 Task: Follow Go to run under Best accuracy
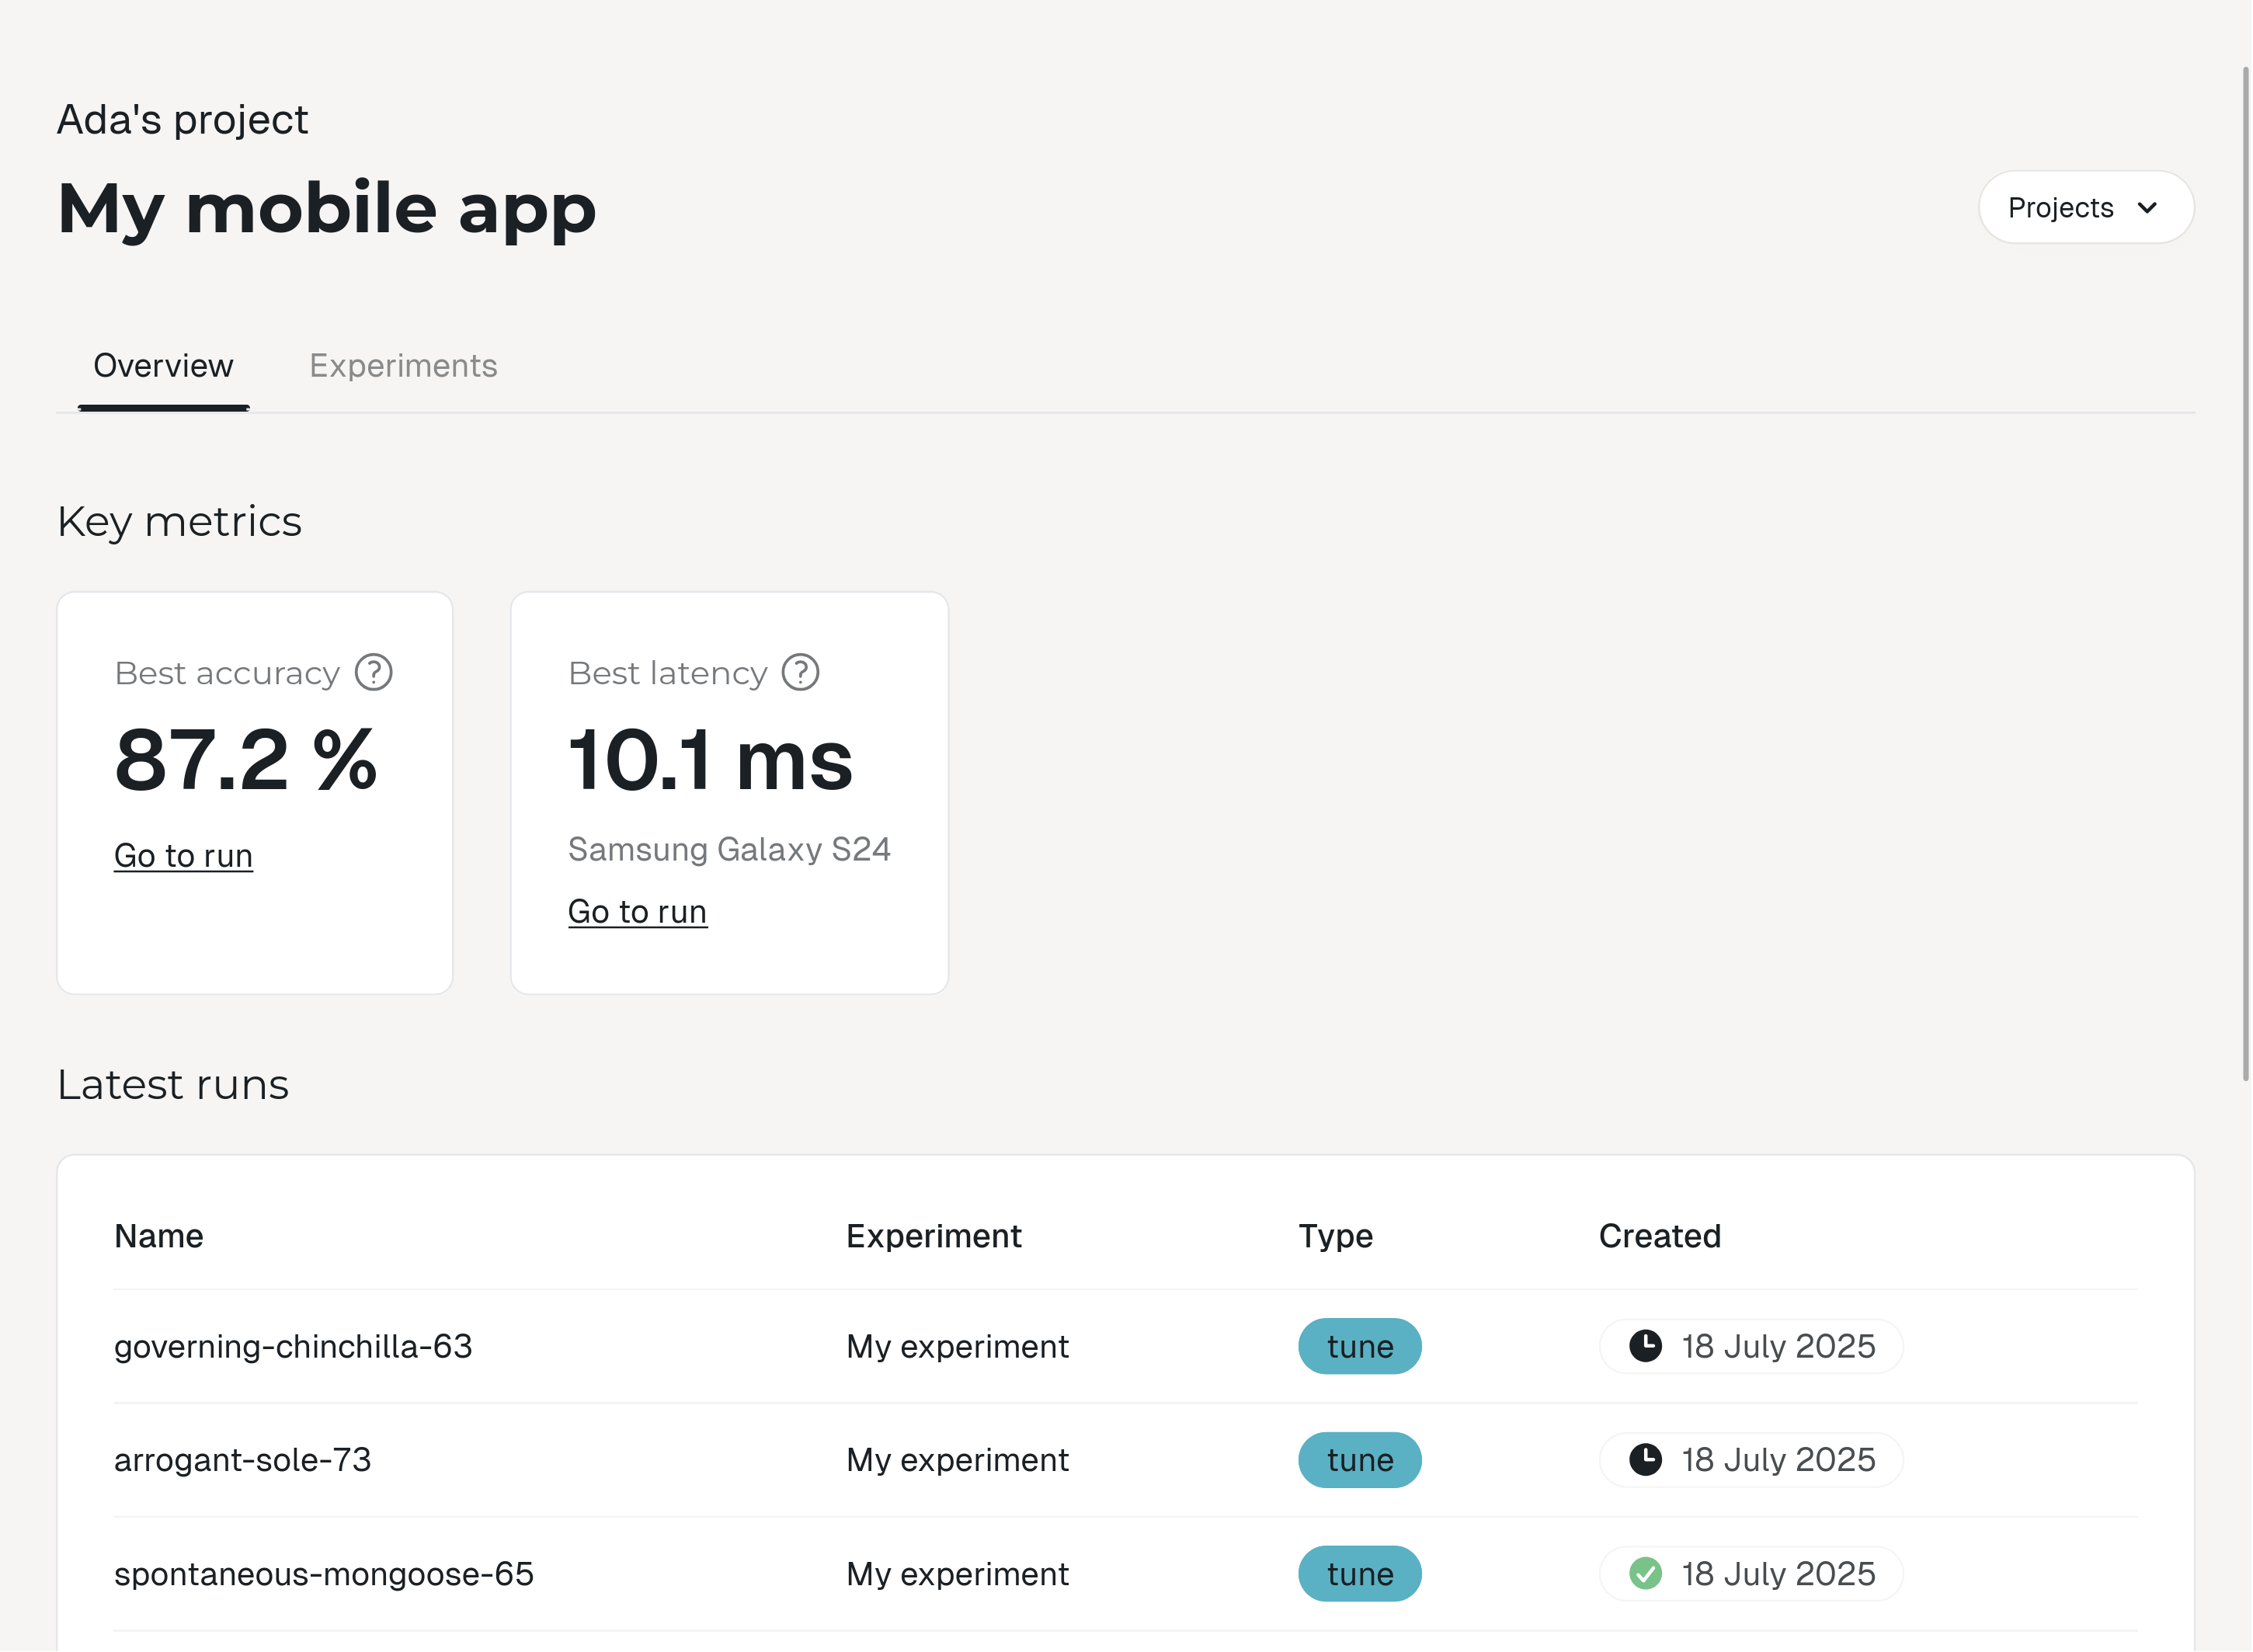(183, 856)
